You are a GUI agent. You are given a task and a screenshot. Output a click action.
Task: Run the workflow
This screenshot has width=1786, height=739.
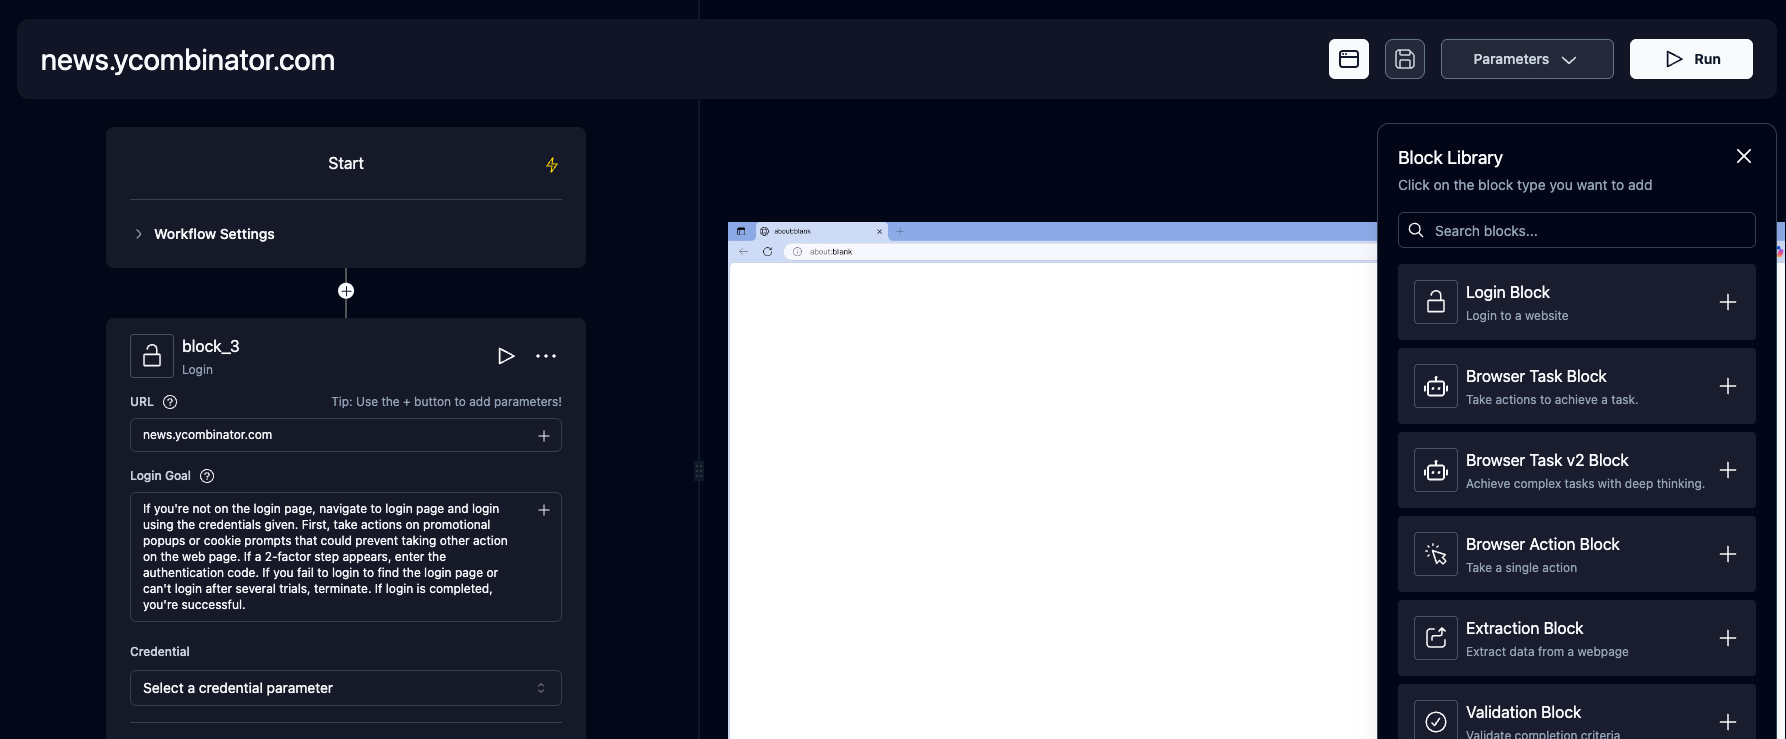pos(1690,59)
